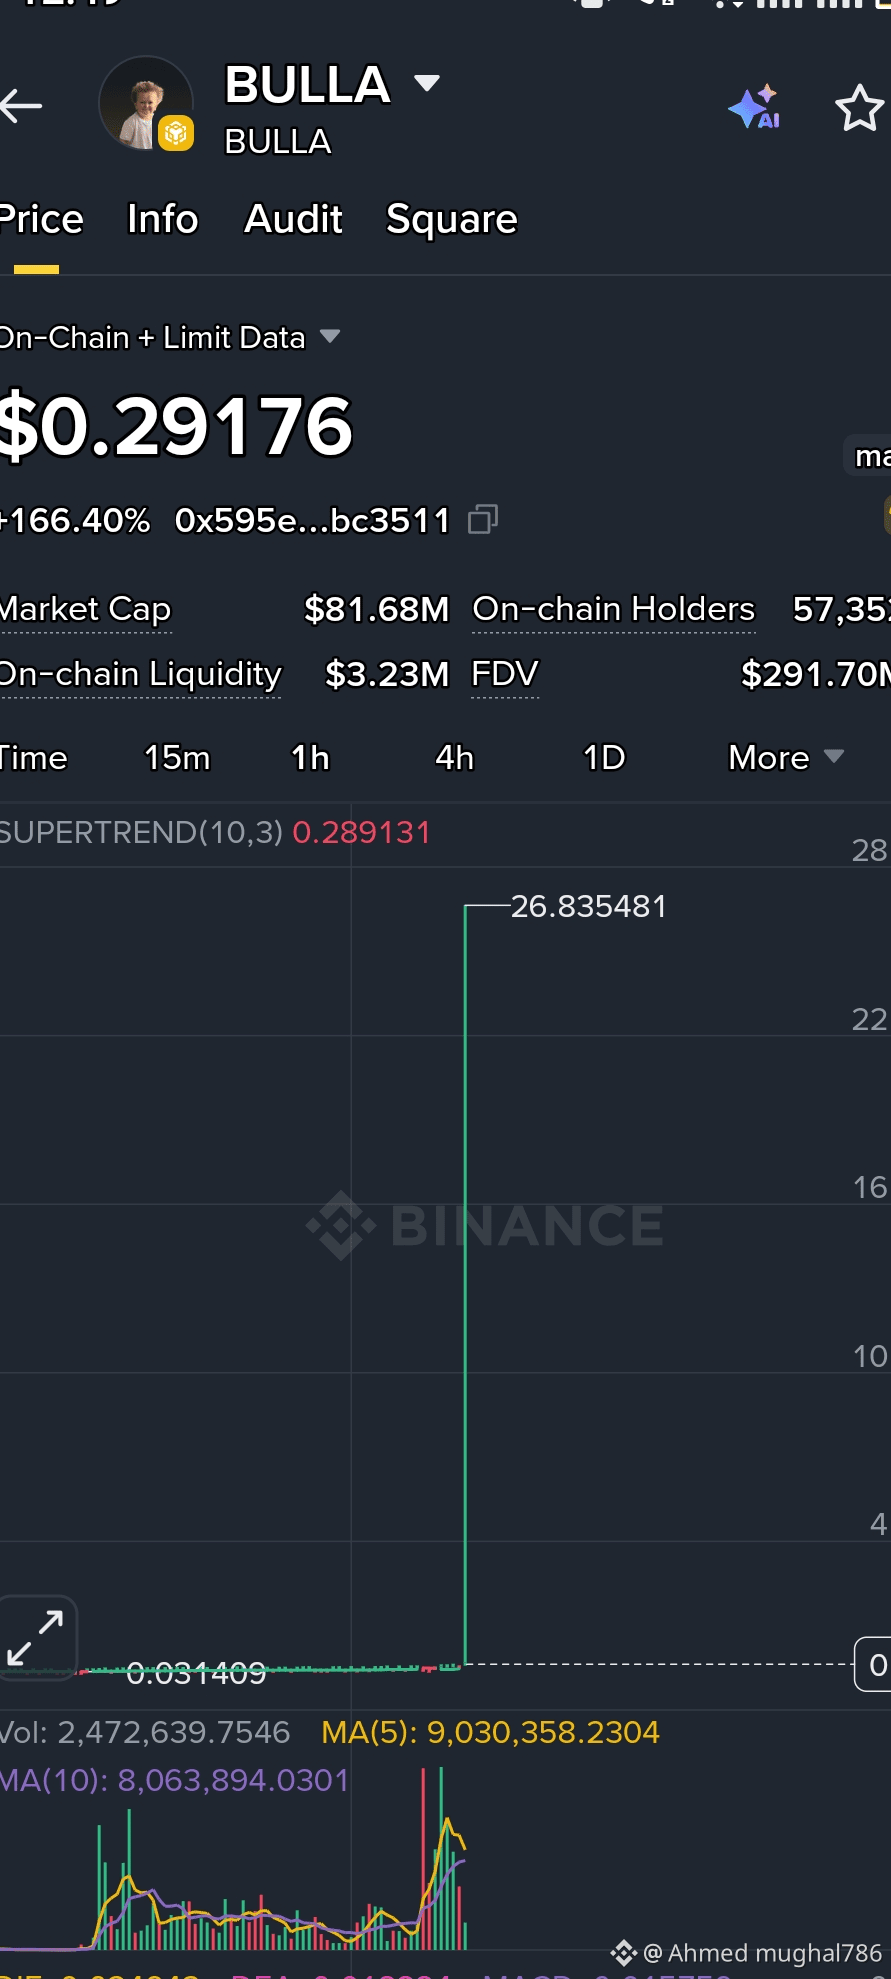
Task: Open the On-Chain + Limit Data dropdown
Action: pos(170,338)
